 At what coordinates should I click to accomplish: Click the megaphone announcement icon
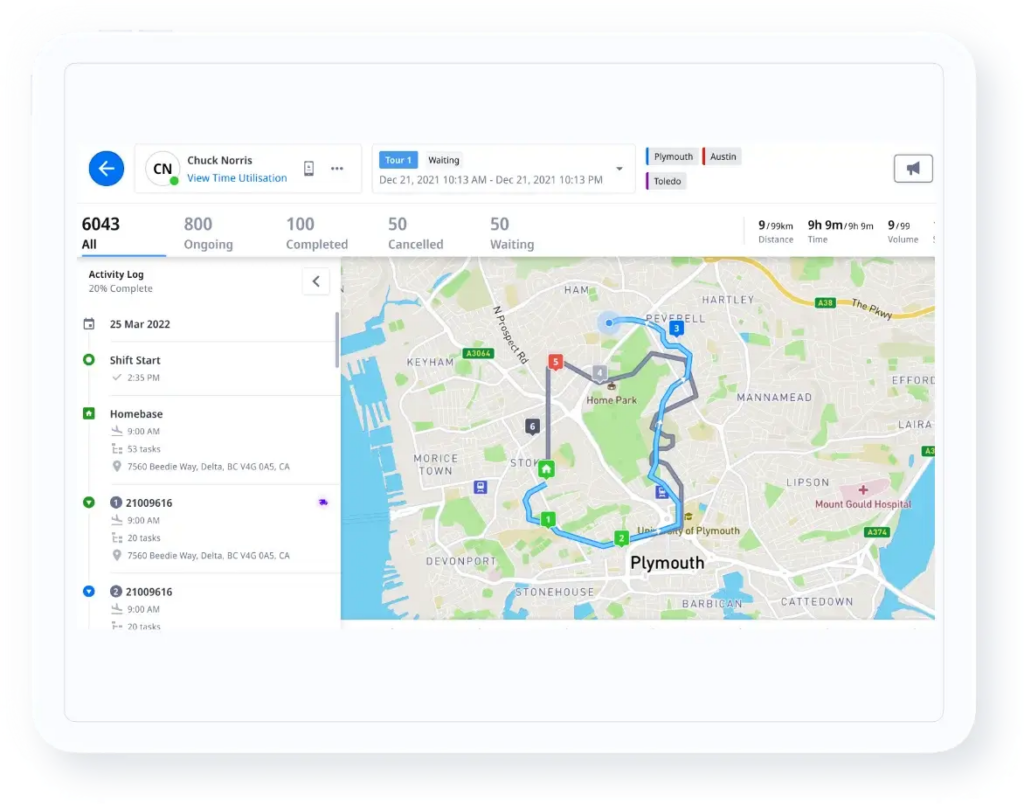[x=913, y=168]
